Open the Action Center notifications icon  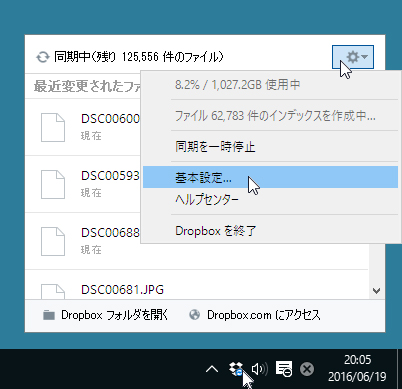(284, 369)
